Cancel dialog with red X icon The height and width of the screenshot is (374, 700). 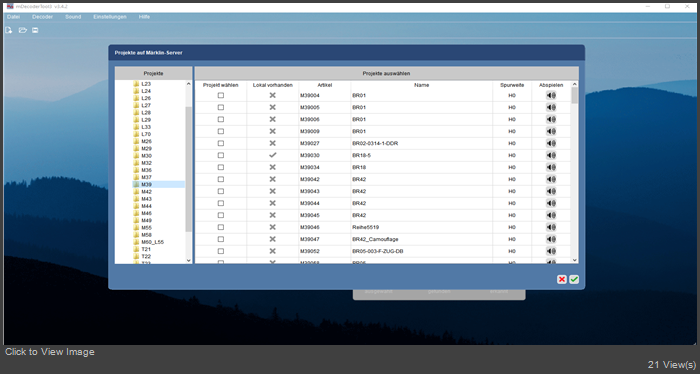[562, 279]
